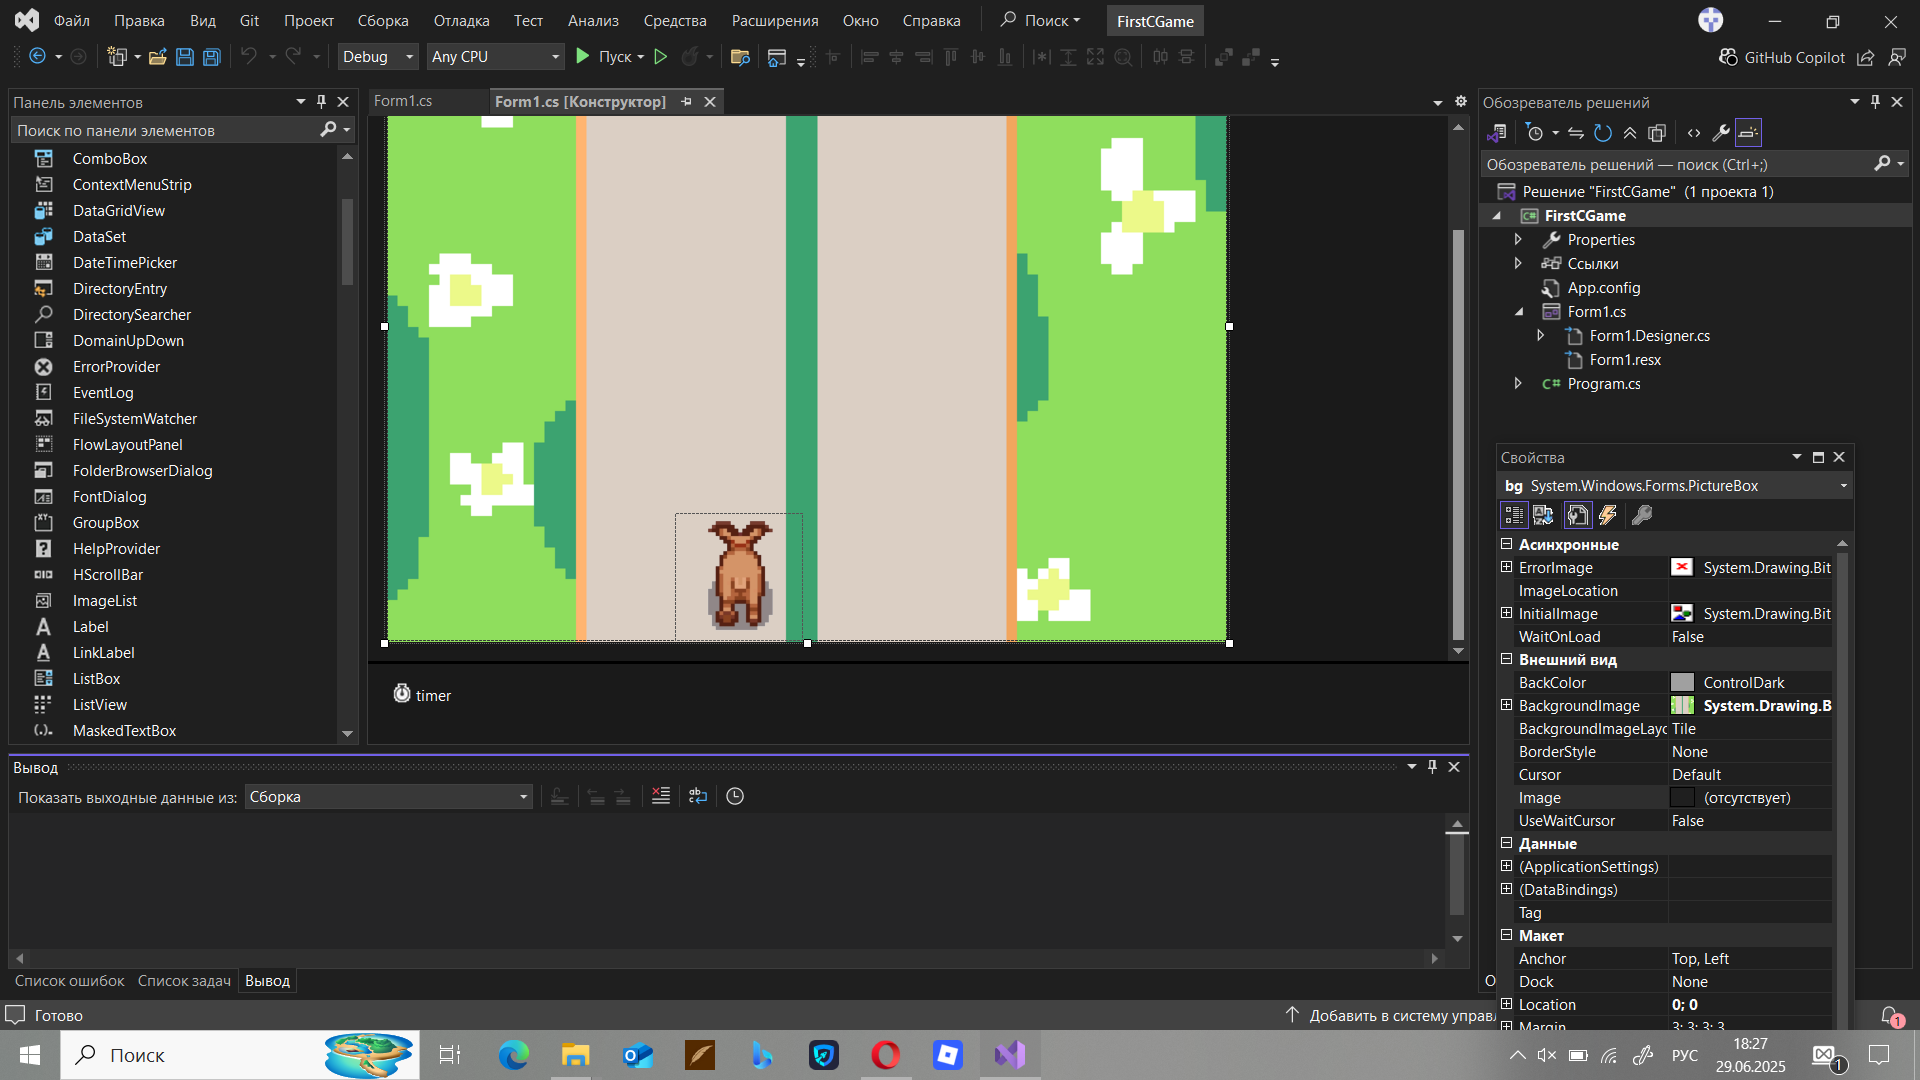Viewport: 1920px width, 1080px height.
Task: Toggle word wrap in the output window
Action: point(698,796)
